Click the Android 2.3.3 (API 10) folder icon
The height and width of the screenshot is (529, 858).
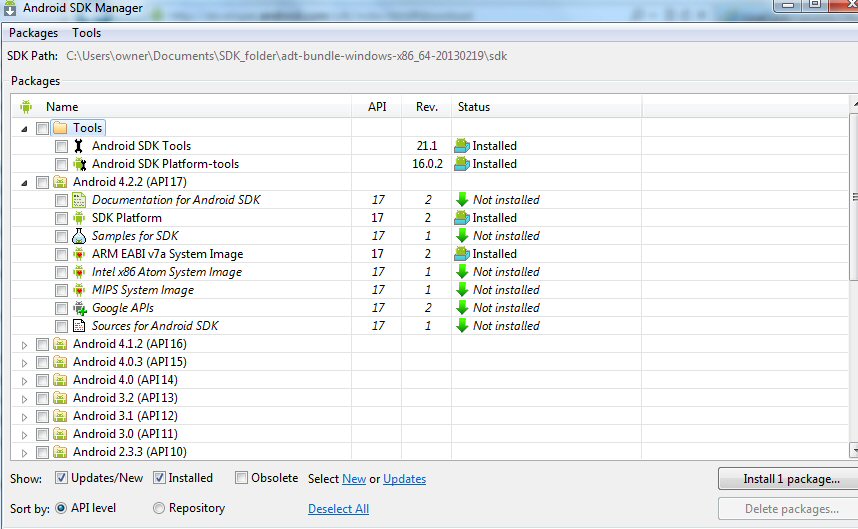coord(60,452)
